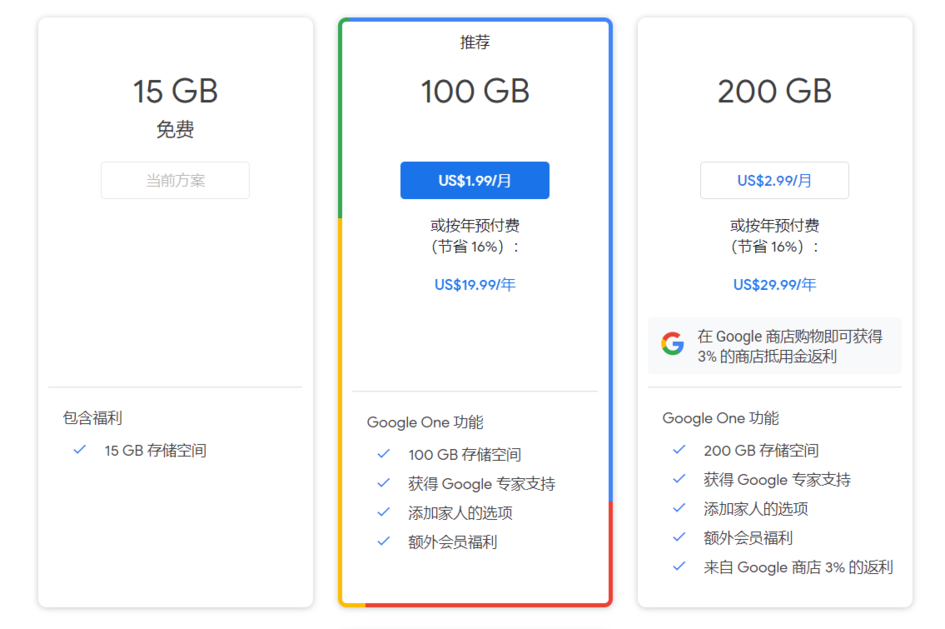The image size is (945, 629).
Task: Click checkmark next to 额外会员福利 in 200 GB plan
Action: (x=679, y=537)
